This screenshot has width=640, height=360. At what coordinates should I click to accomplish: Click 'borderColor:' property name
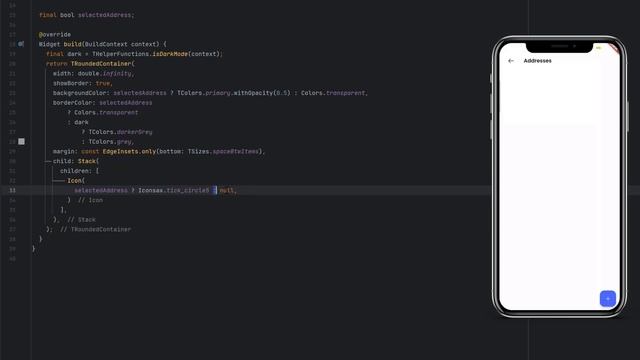tap(74, 103)
